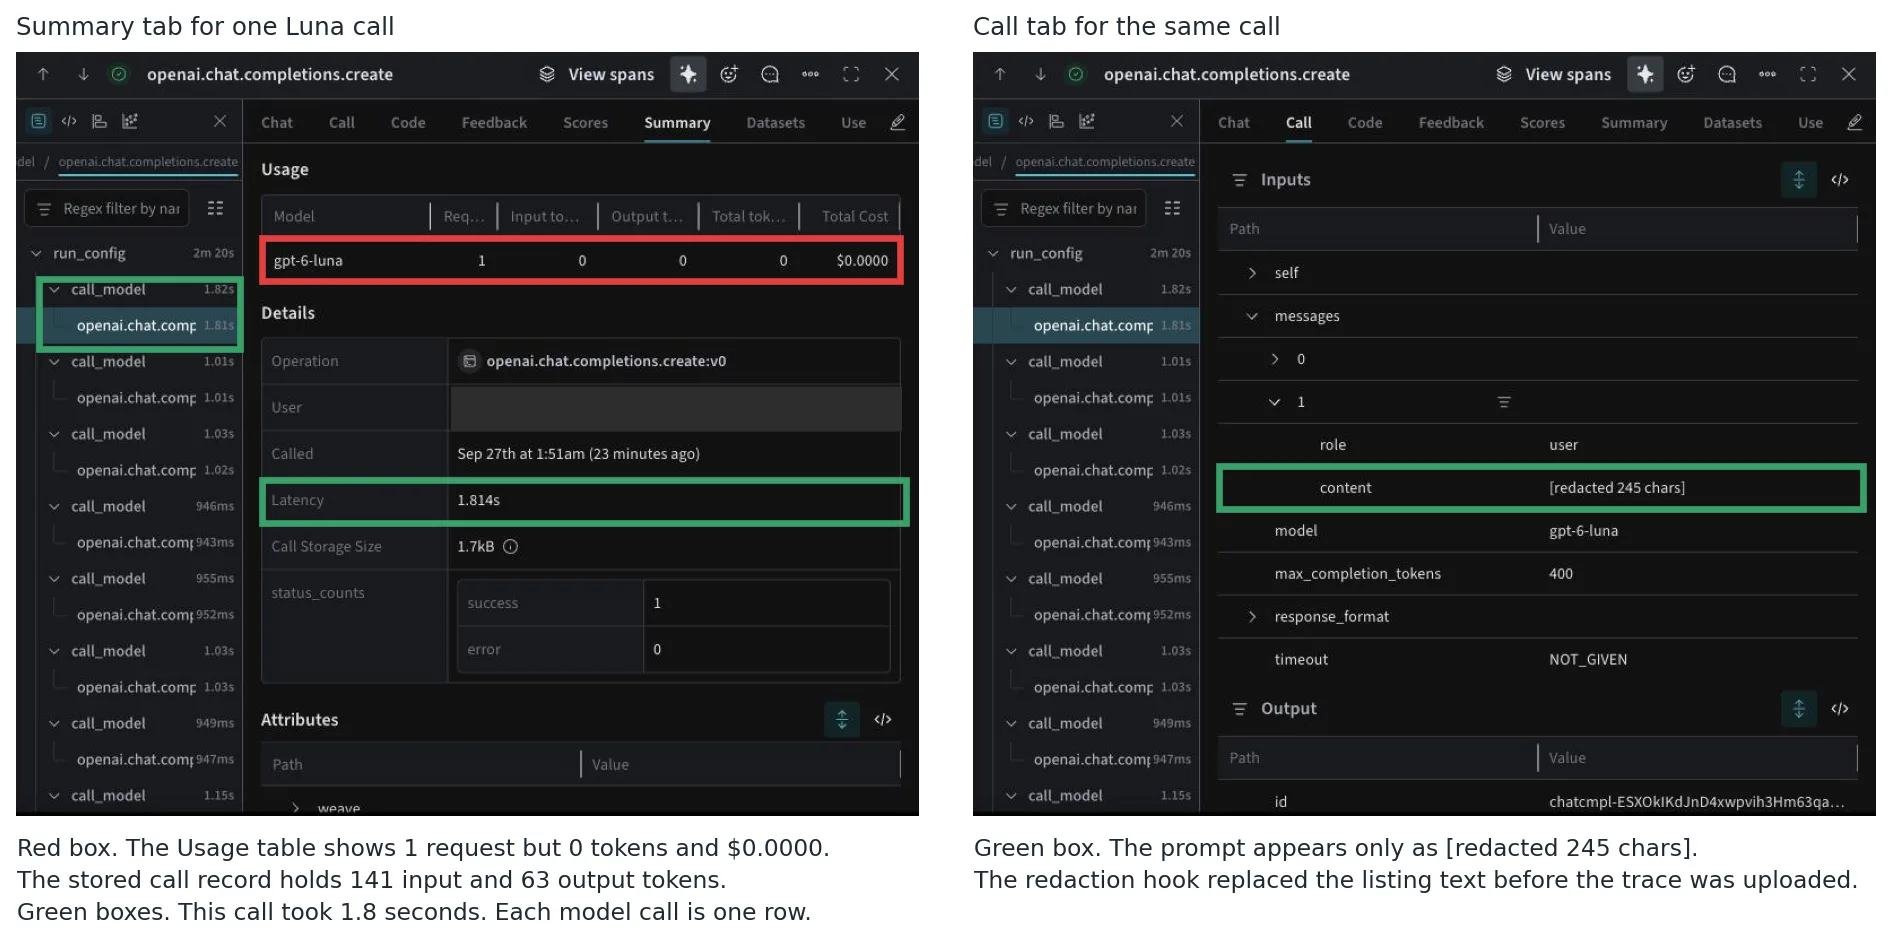Toggle tree layout icon beside left Regex filter
This screenshot has width=1892, height=940.
(x=215, y=208)
